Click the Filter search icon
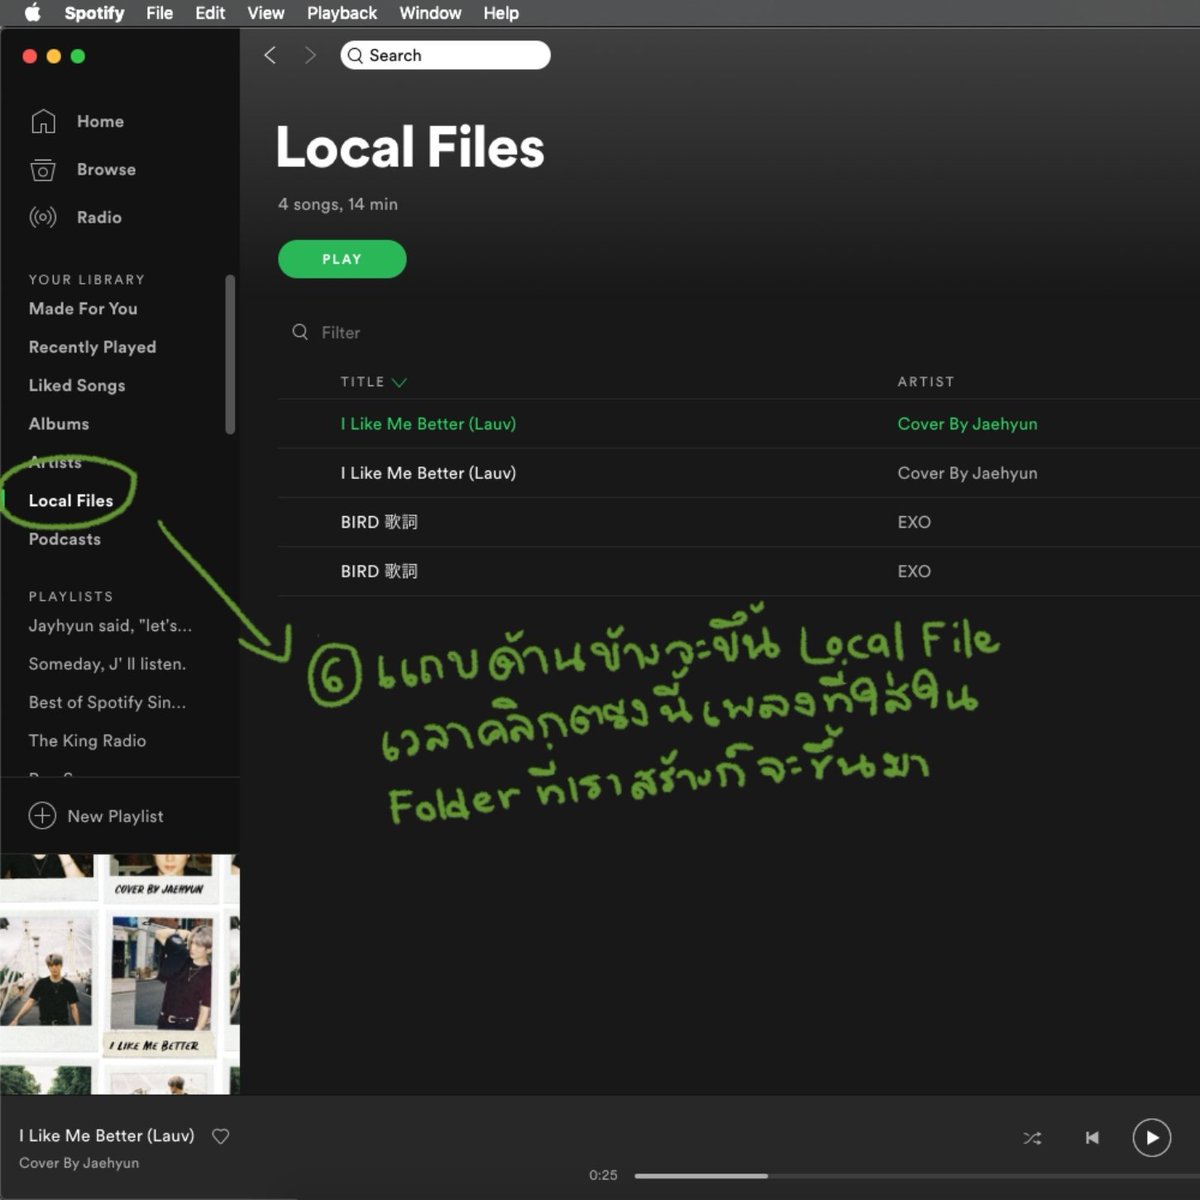 tap(300, 332)
